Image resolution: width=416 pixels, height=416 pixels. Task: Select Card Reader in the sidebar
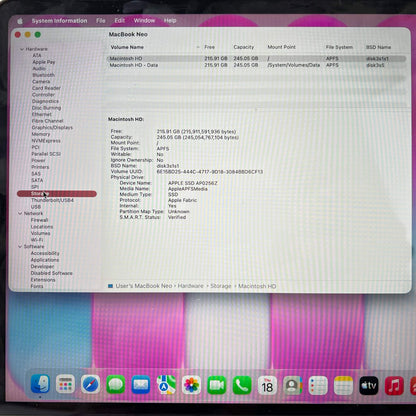pos(46,88)
